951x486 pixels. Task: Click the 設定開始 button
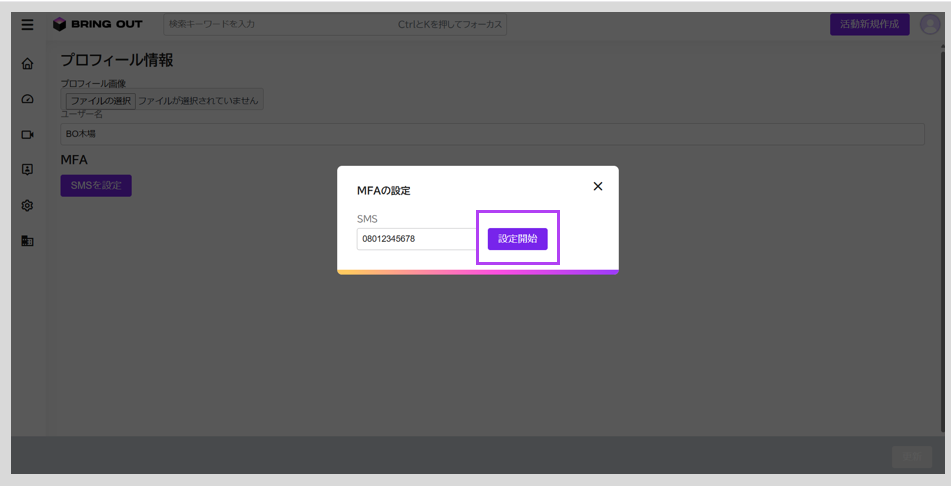[517, 239]
